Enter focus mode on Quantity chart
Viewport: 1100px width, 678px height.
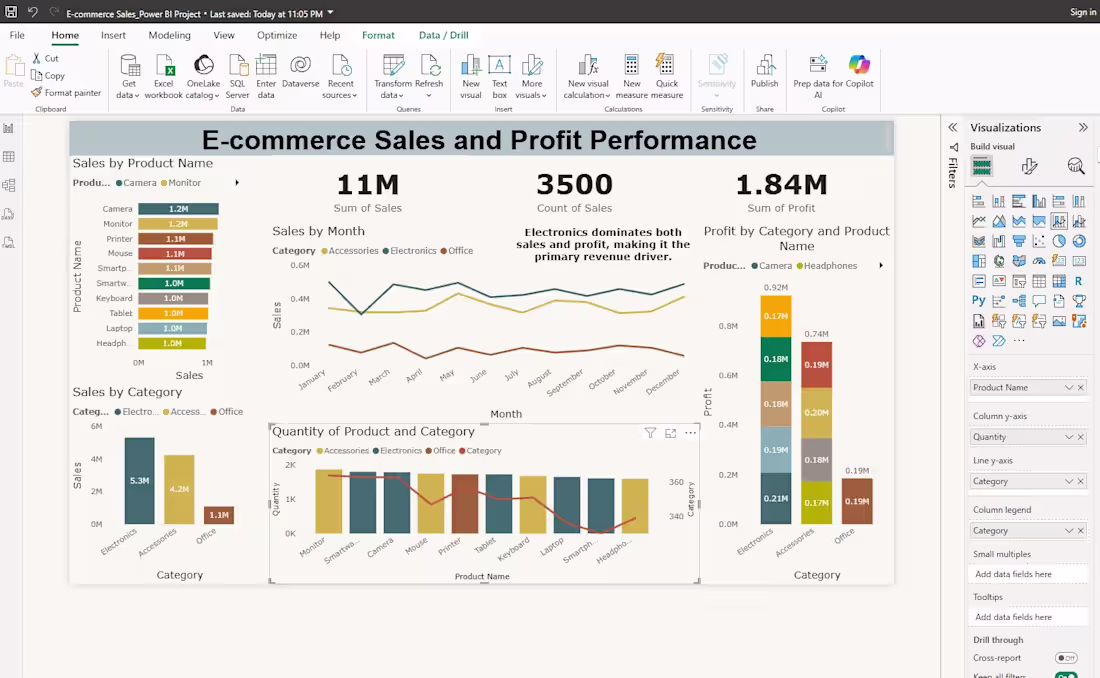pos(671,433)
